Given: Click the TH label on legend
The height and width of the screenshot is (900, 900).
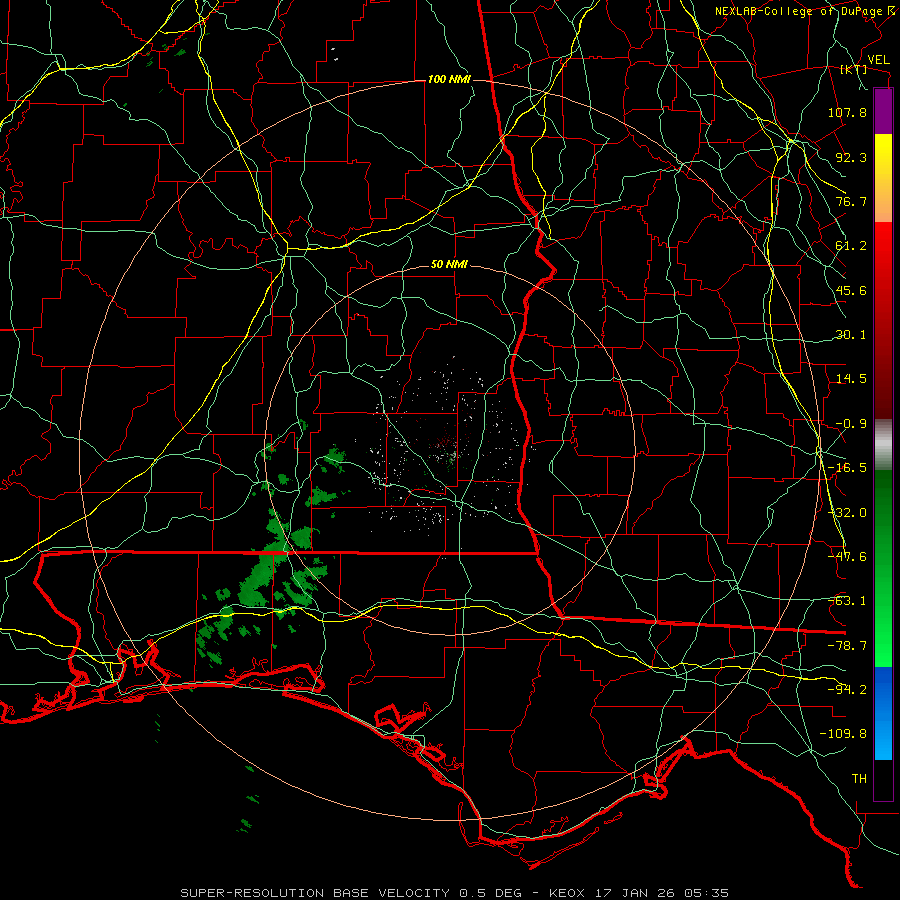Looking at the screenshot, I should 859,779.
